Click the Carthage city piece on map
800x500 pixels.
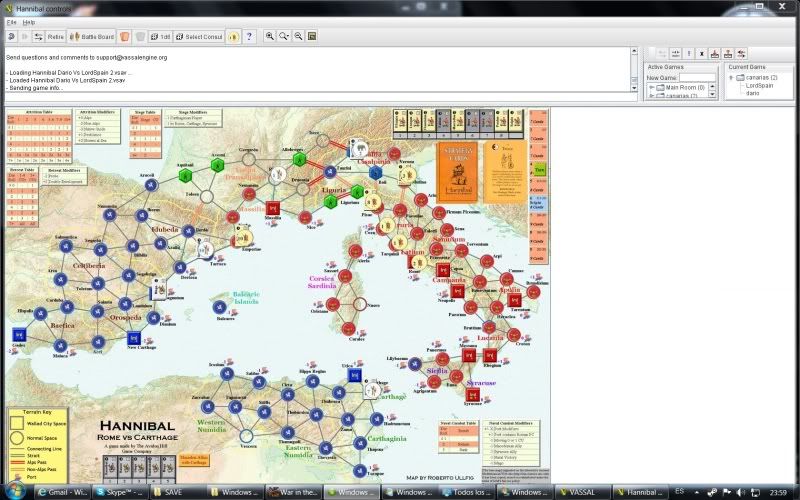click(372, 391)
